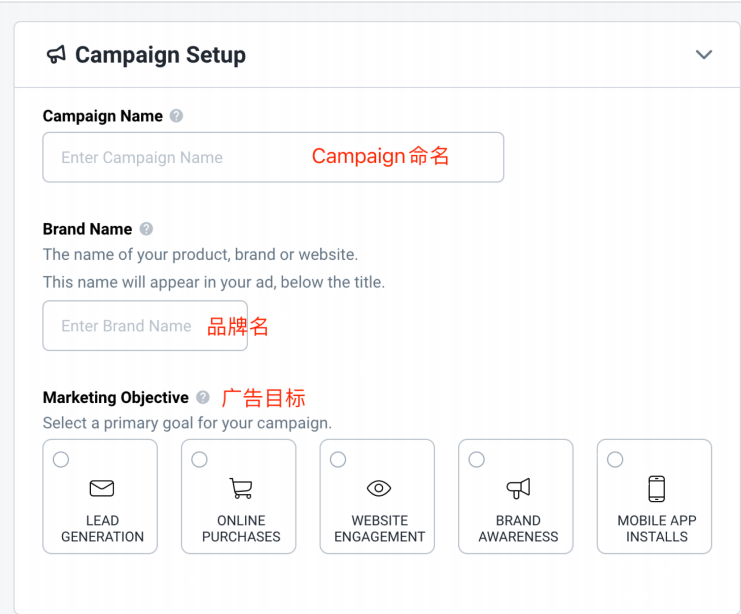
Task: Click the help icon next to Brand Name
Action: tap(146, 229)
